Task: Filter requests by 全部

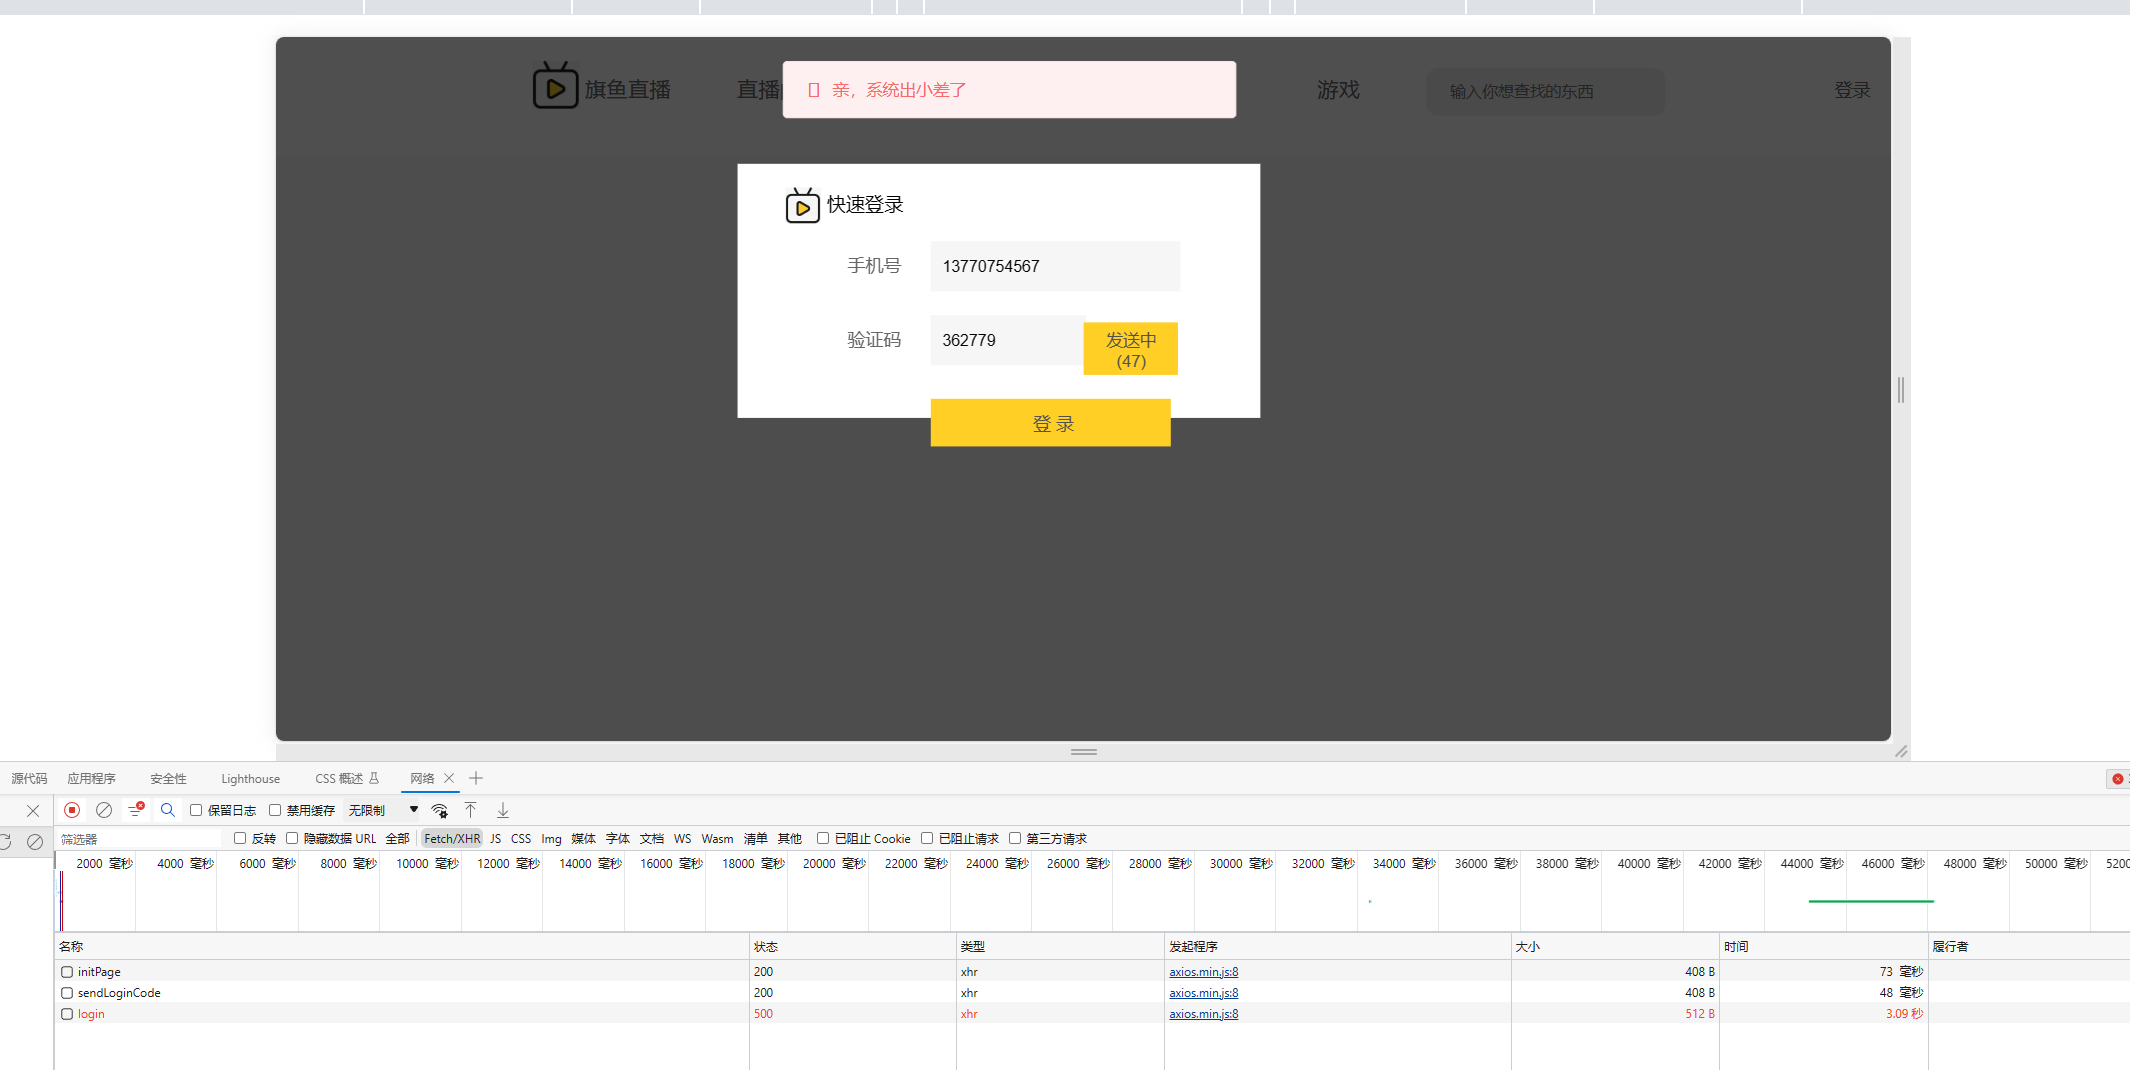Action: tap(397, 839)
